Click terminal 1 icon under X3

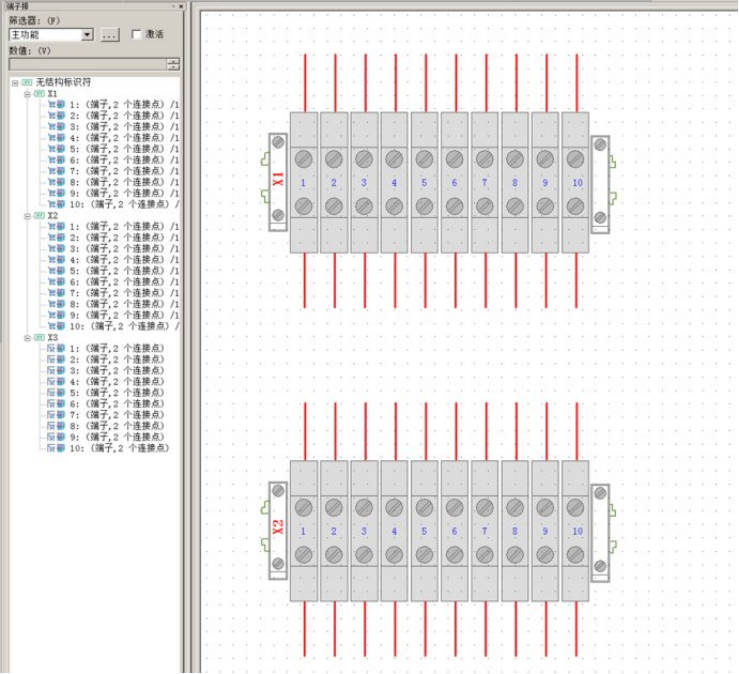tap(57, 349)
